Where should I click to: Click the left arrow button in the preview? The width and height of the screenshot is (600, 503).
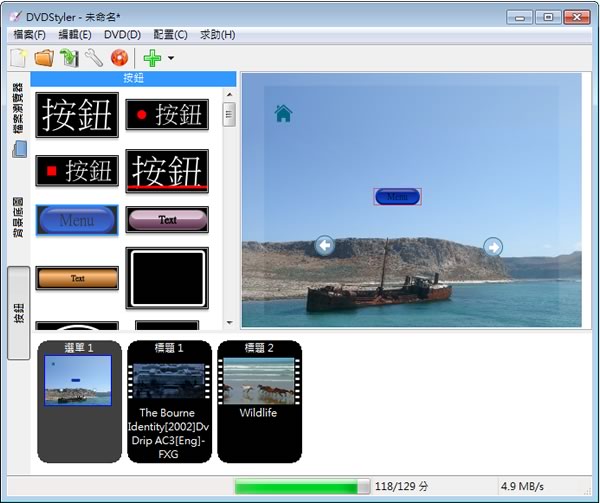(x=324, y=245)
